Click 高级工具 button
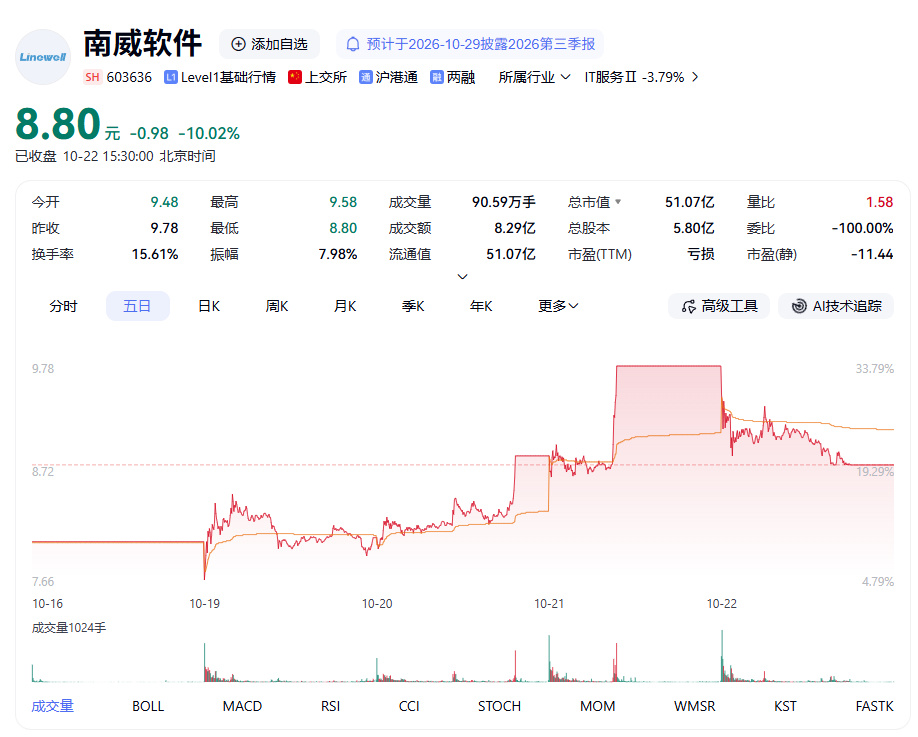 (x=720, y=306)
